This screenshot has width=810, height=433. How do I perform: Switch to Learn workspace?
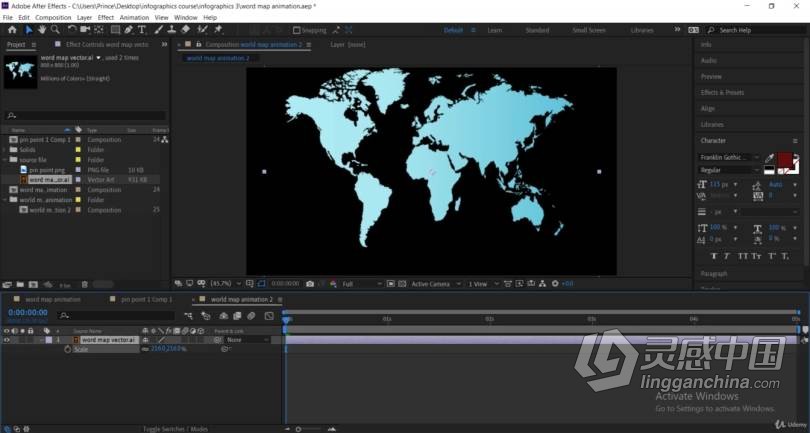494,30
